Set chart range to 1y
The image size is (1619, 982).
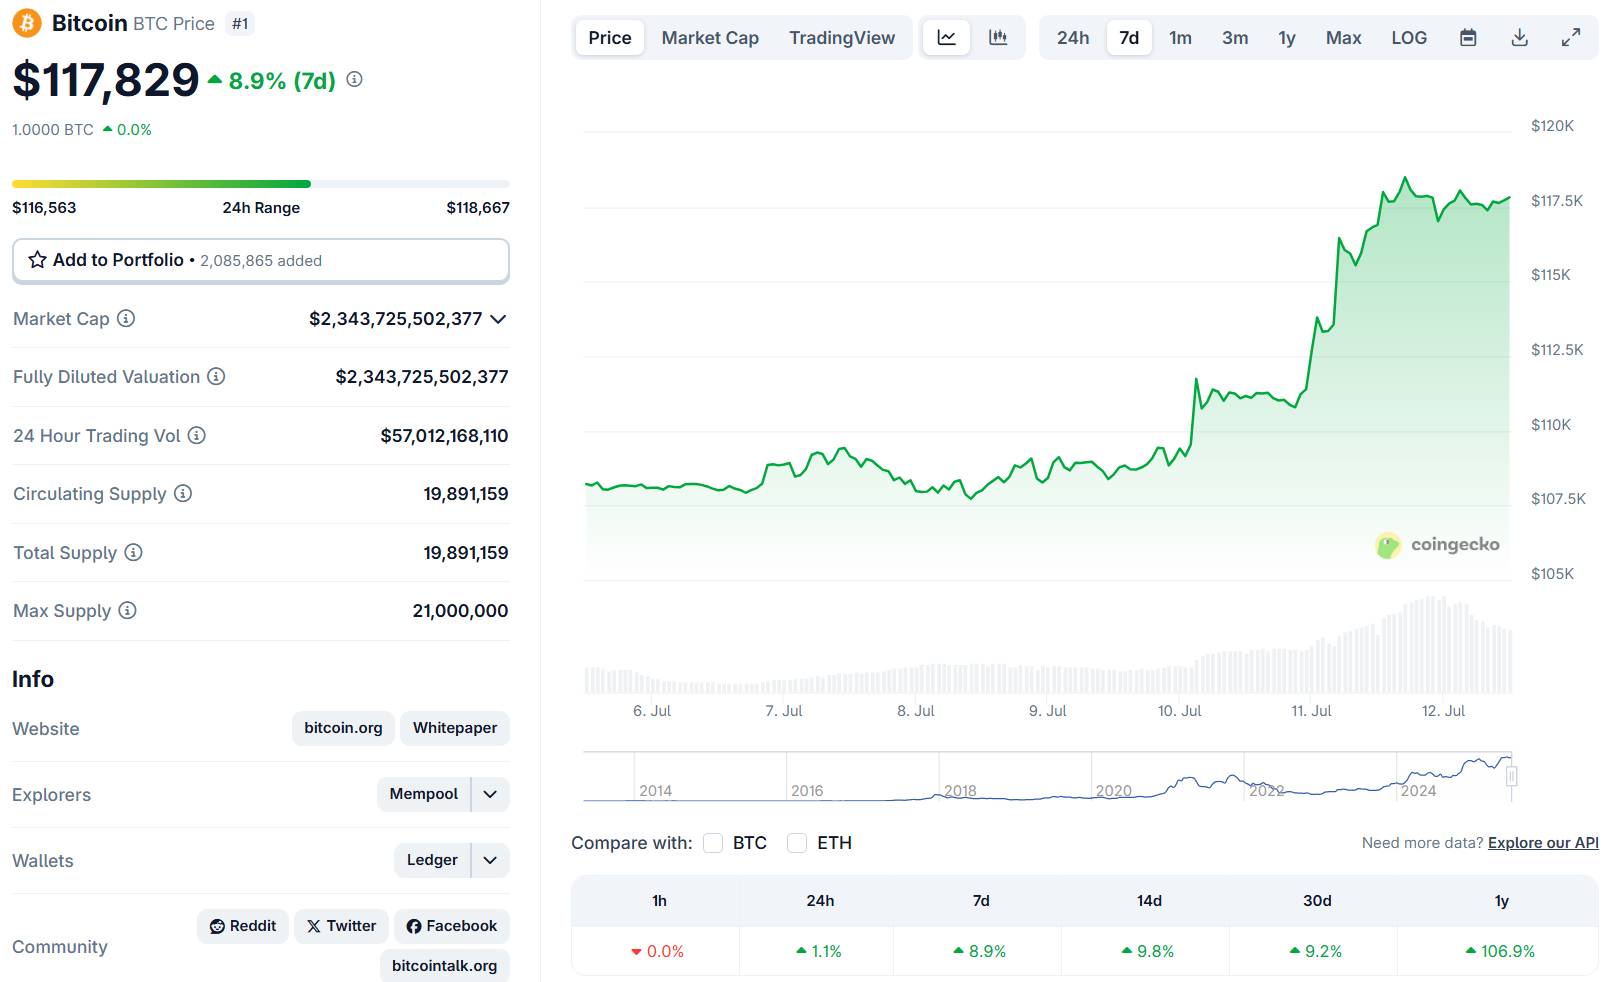tap(1287, 38)
